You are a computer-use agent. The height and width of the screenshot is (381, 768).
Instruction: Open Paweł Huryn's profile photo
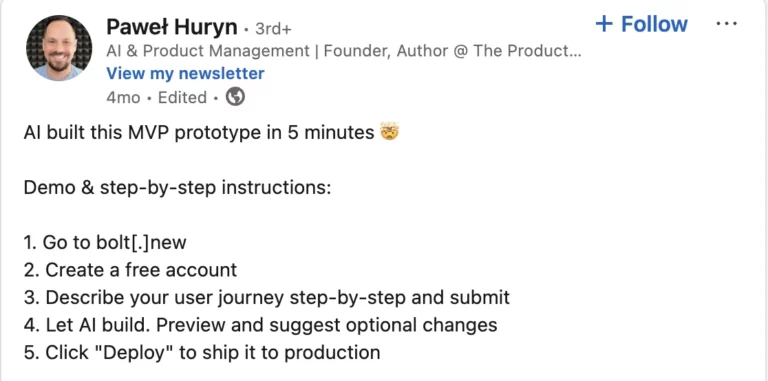pos(59,48)
